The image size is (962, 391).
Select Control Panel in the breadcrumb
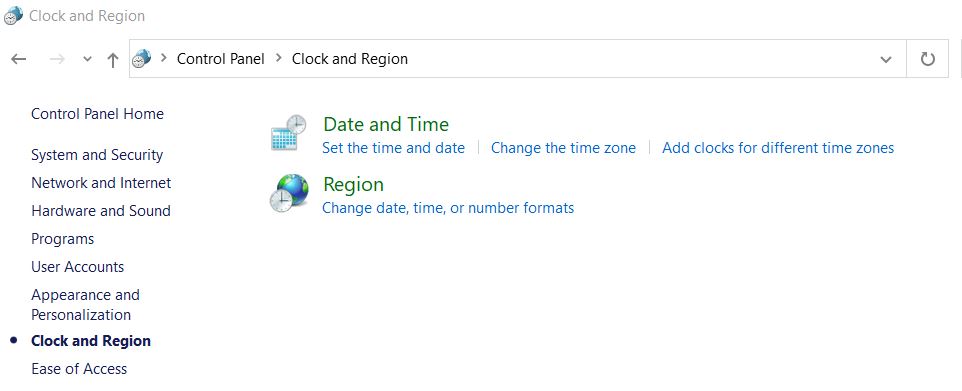221,59
